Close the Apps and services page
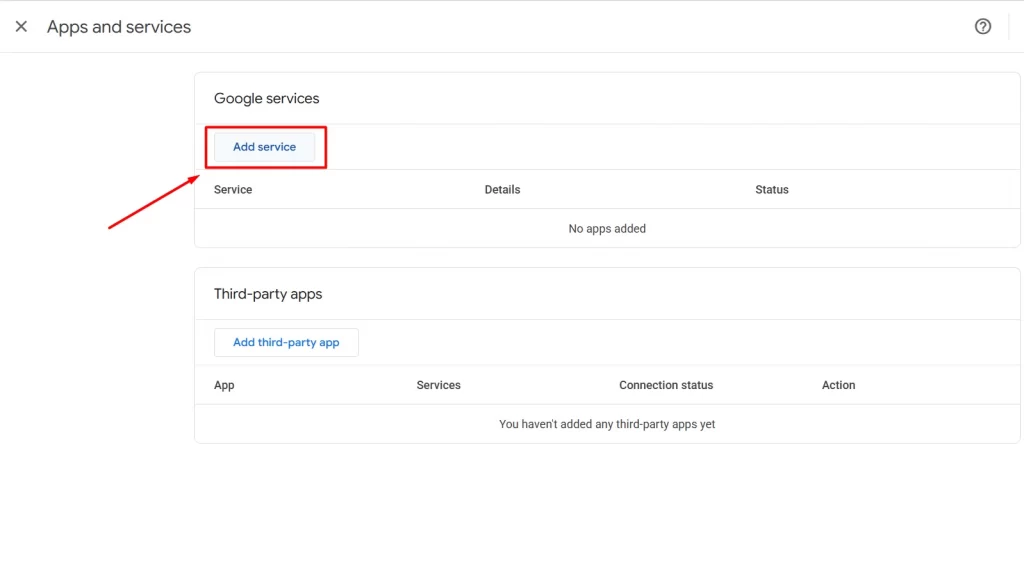This screenshot has width=1024, height=582. coord(21,26)
